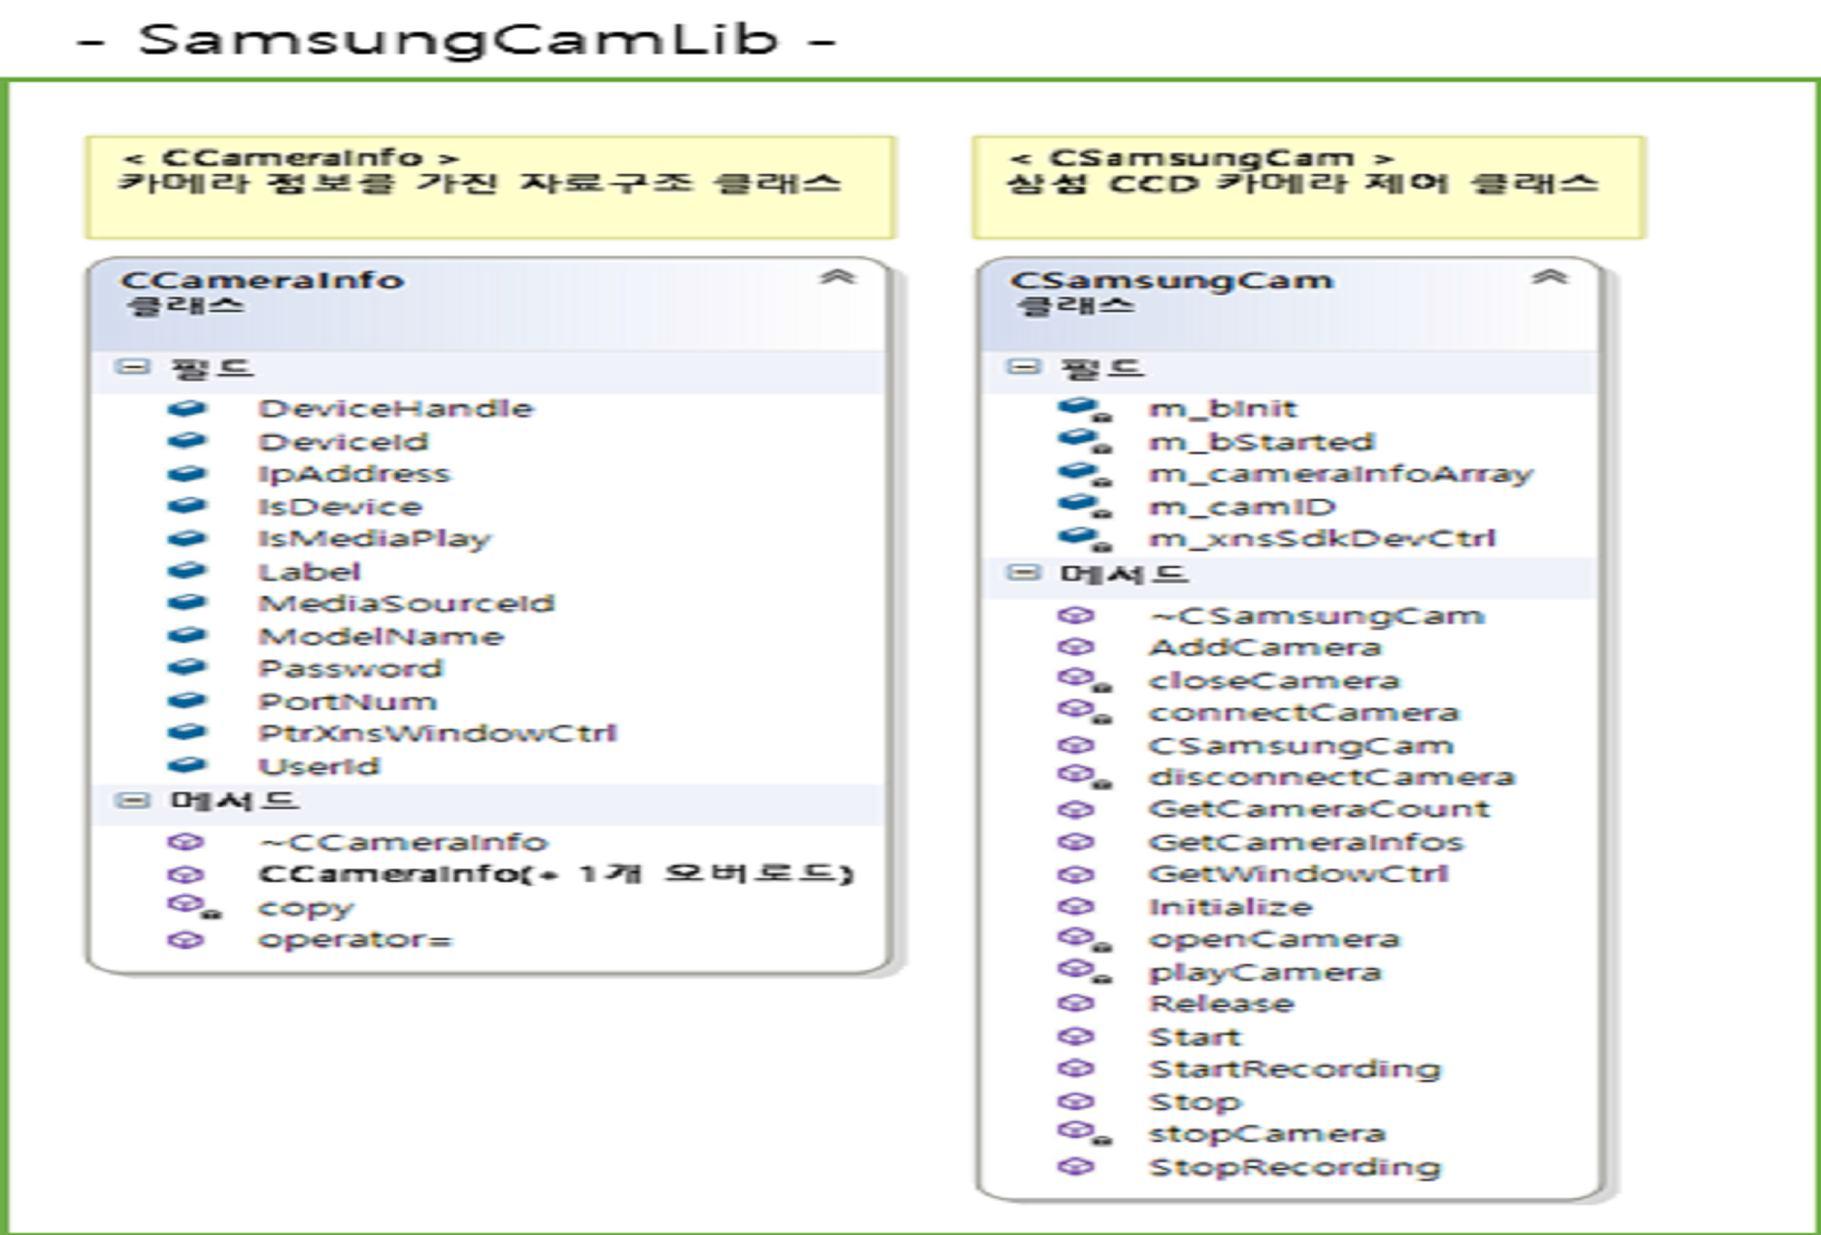This screenshot has width=1821, height=1235.
Task: Click the field icon beside DeviceId
Action: [187, 441]
